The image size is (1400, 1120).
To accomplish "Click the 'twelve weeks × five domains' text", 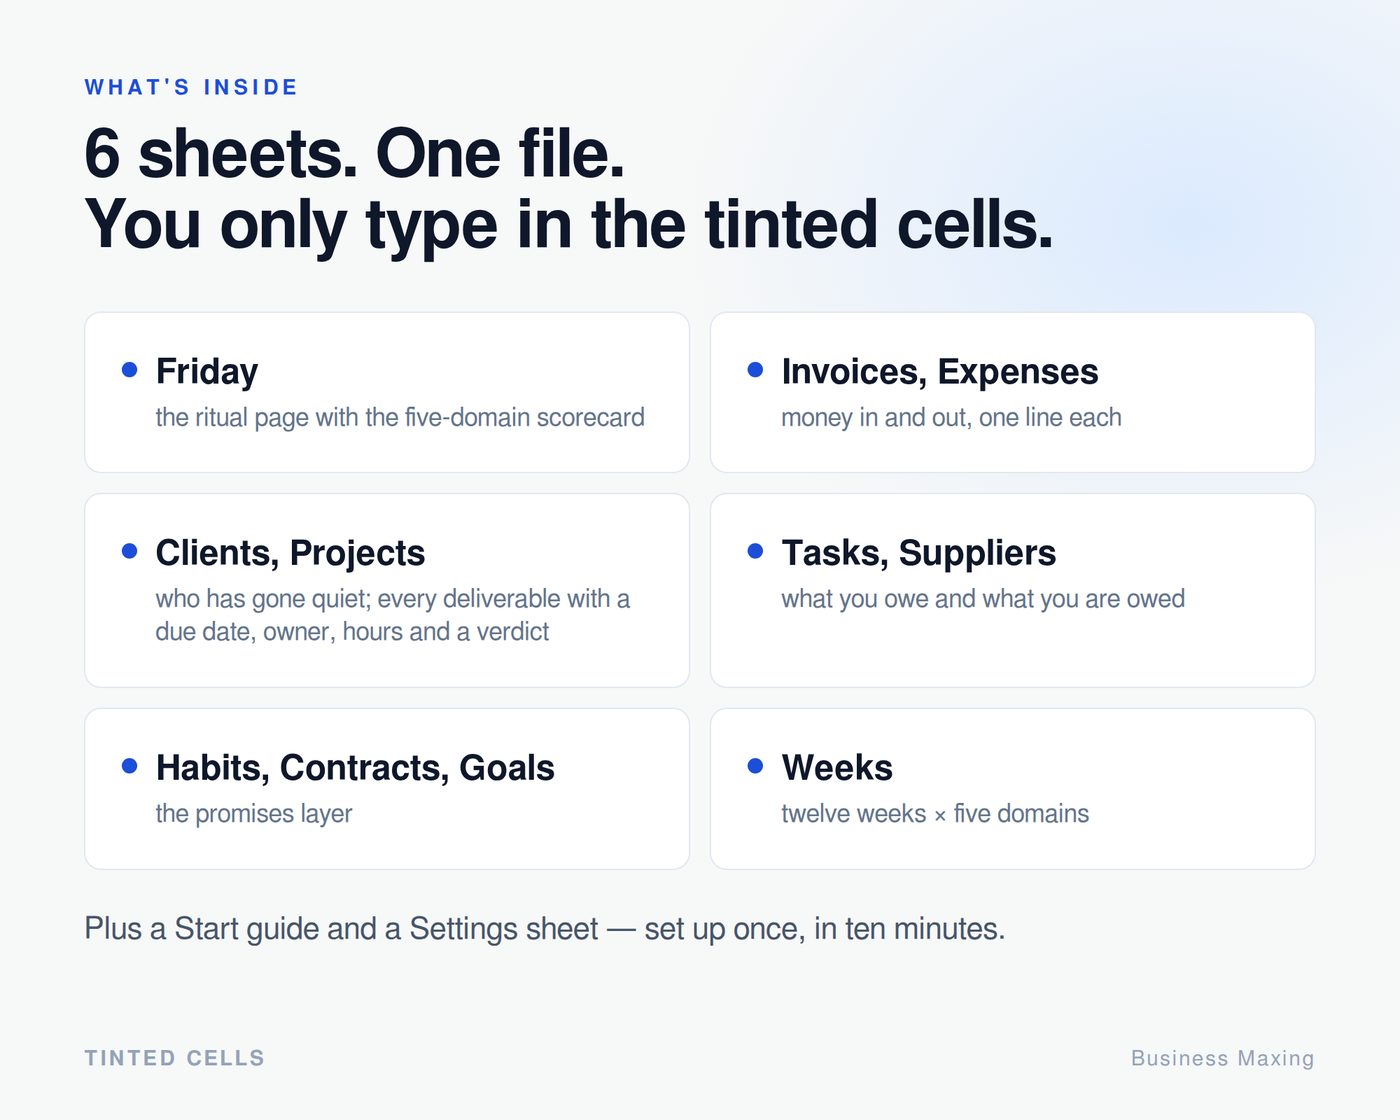I will click(935, 814).
